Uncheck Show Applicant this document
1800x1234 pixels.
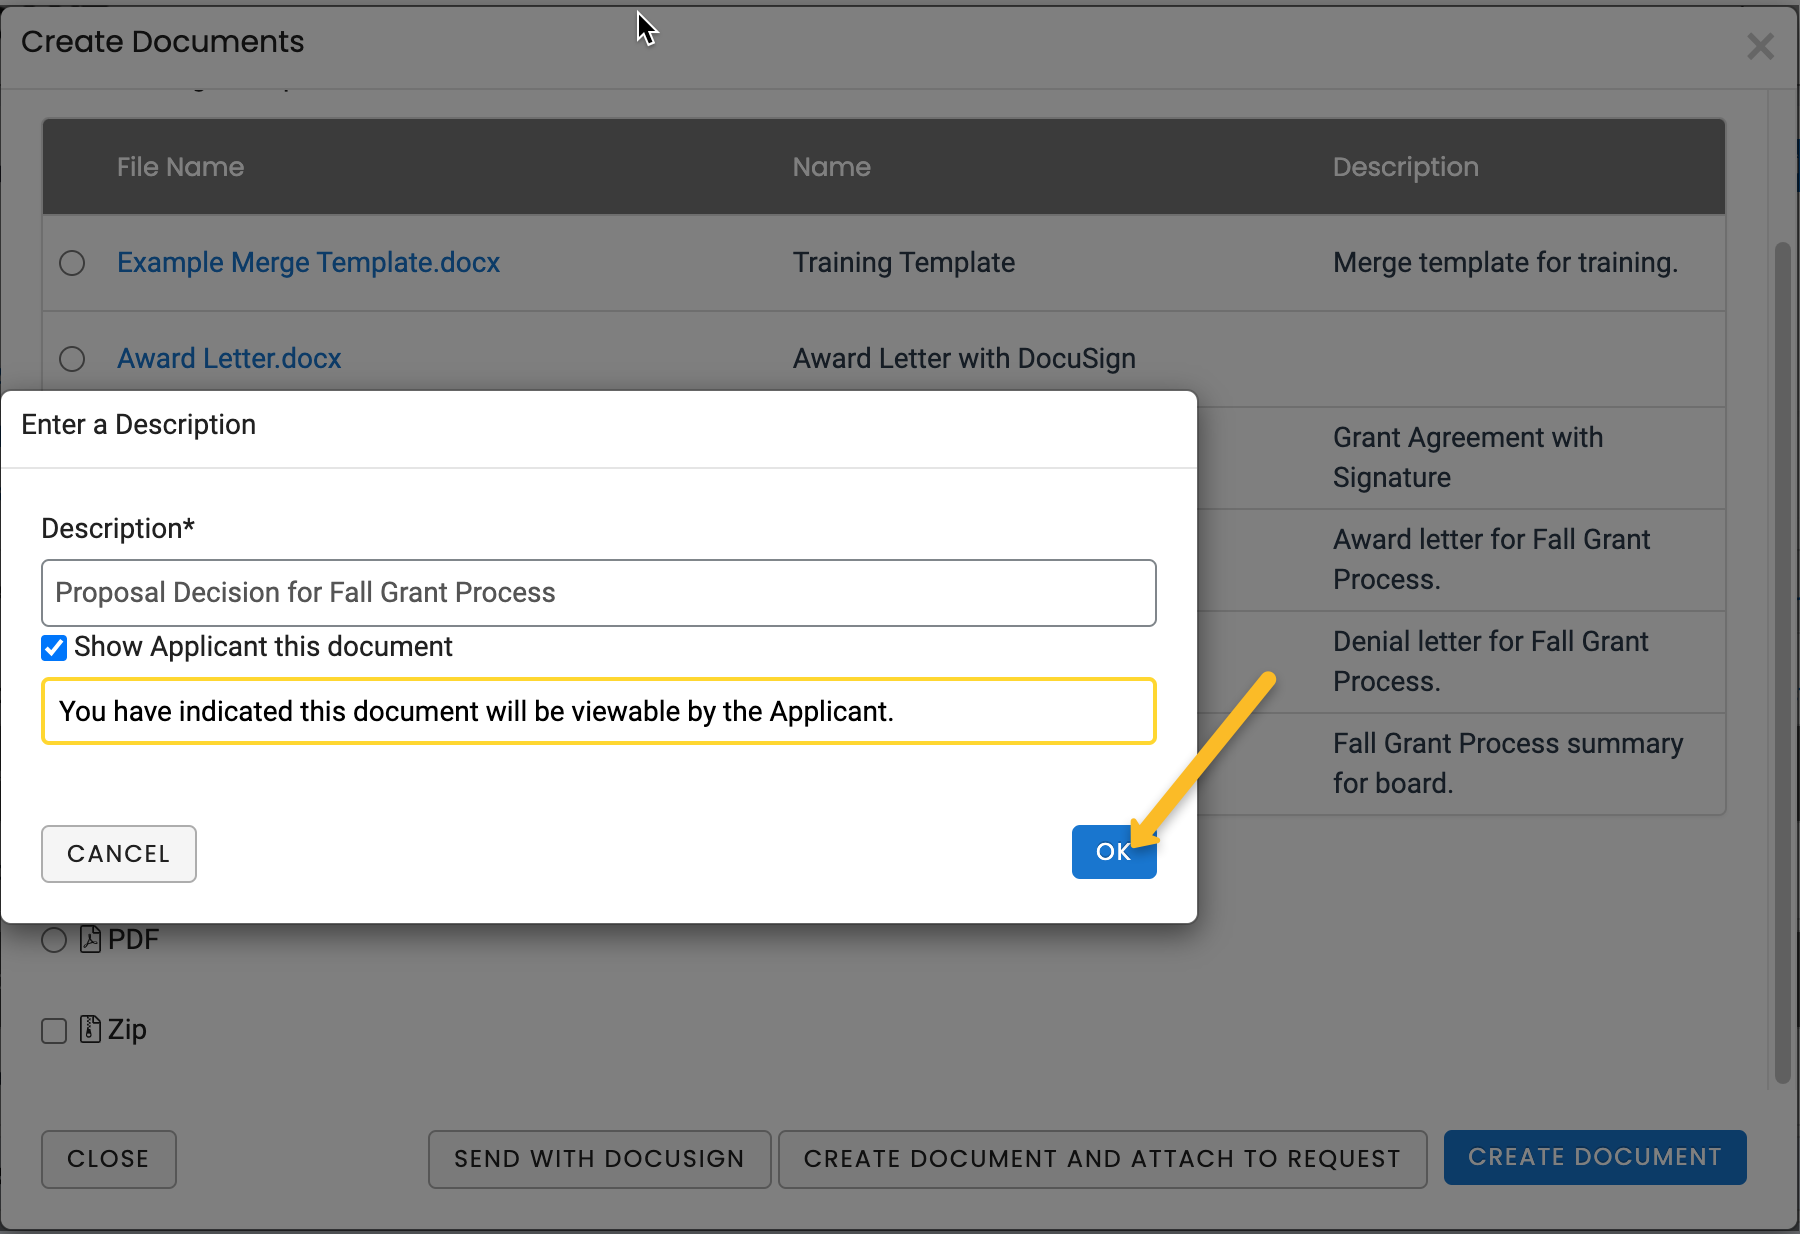coord(53,648)
